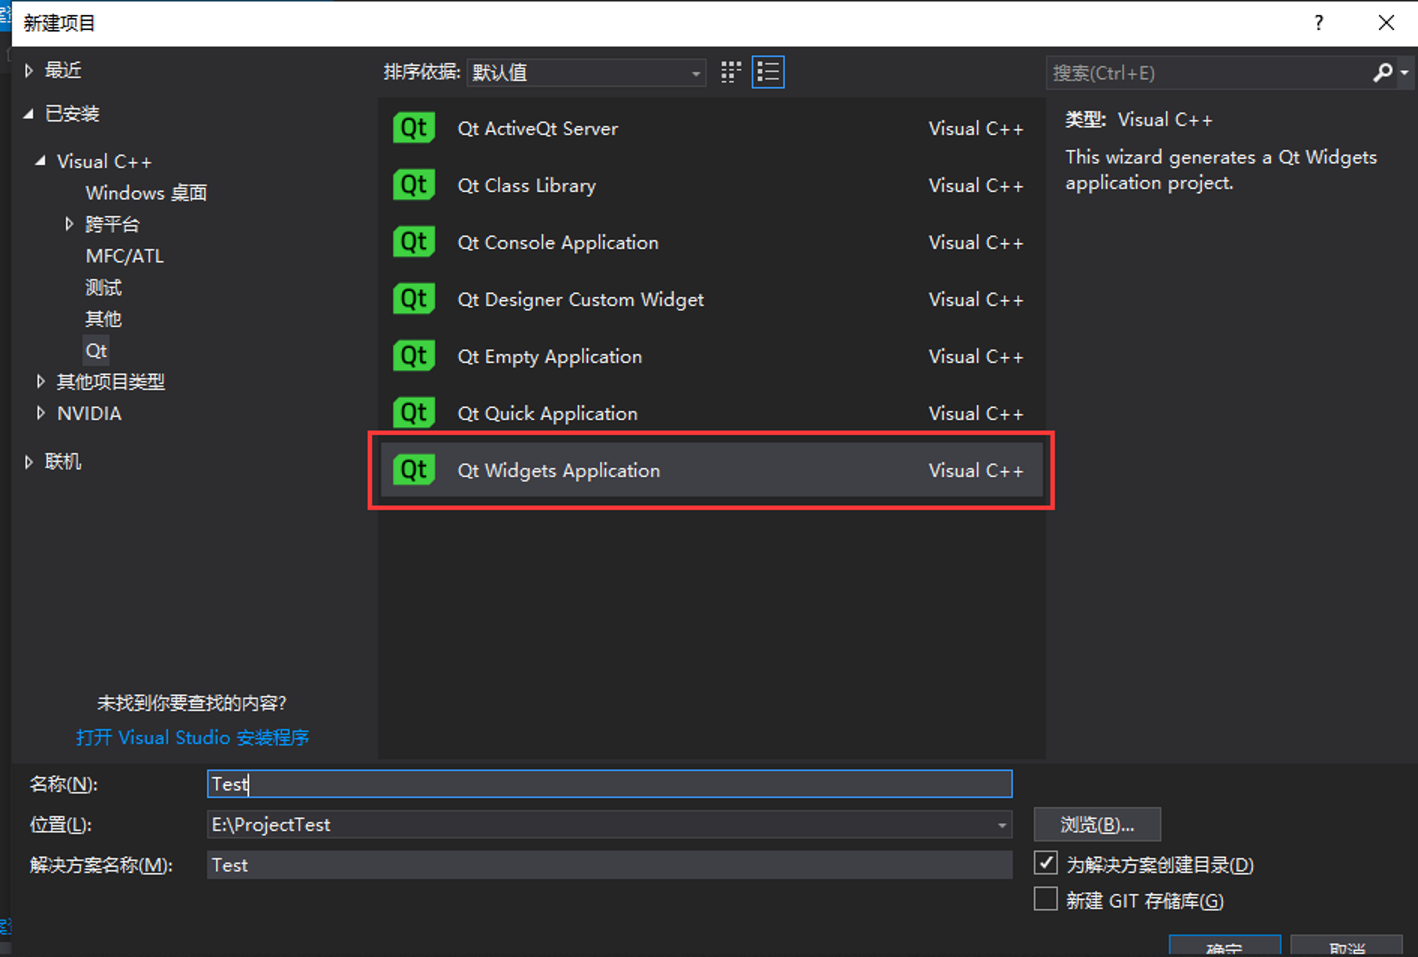Open the 排序依据 默认值 dropdown
The width and height of the screenshot is (1418, 957).
click(x=586, y=72)
